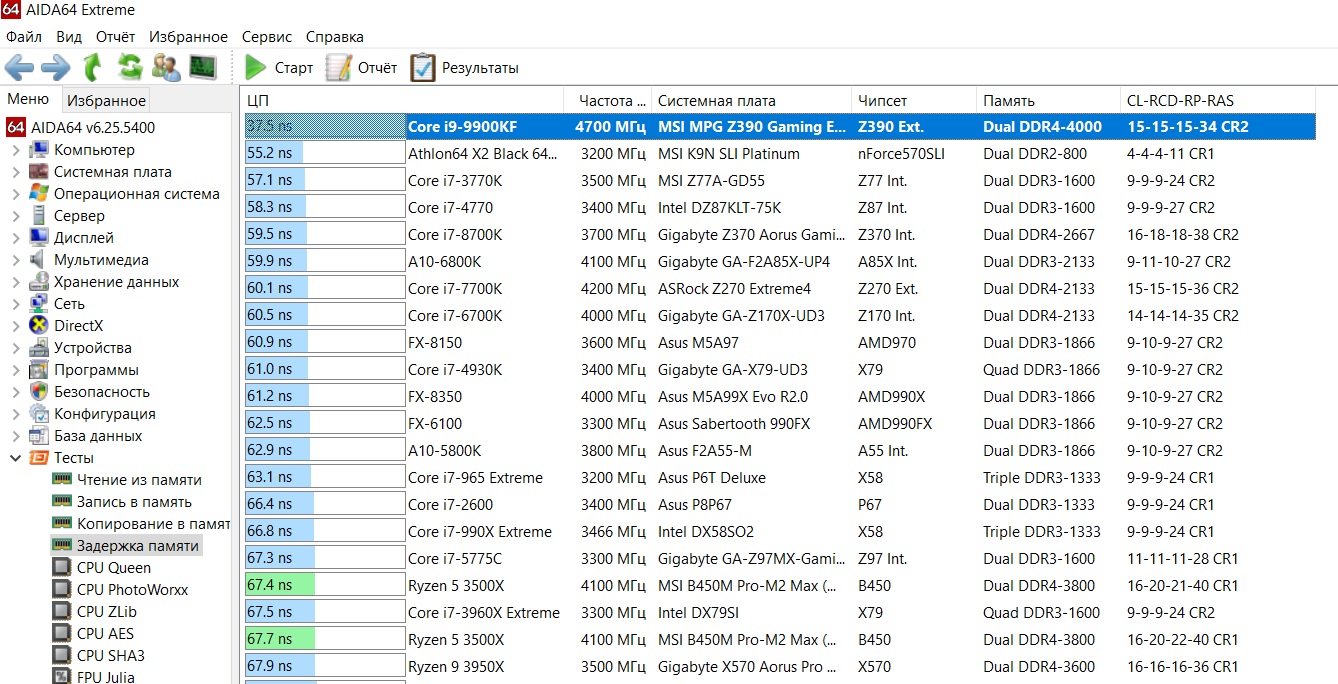Click the Сеть network icon
The image size is (1338, 684).
[x=39, y=304]
